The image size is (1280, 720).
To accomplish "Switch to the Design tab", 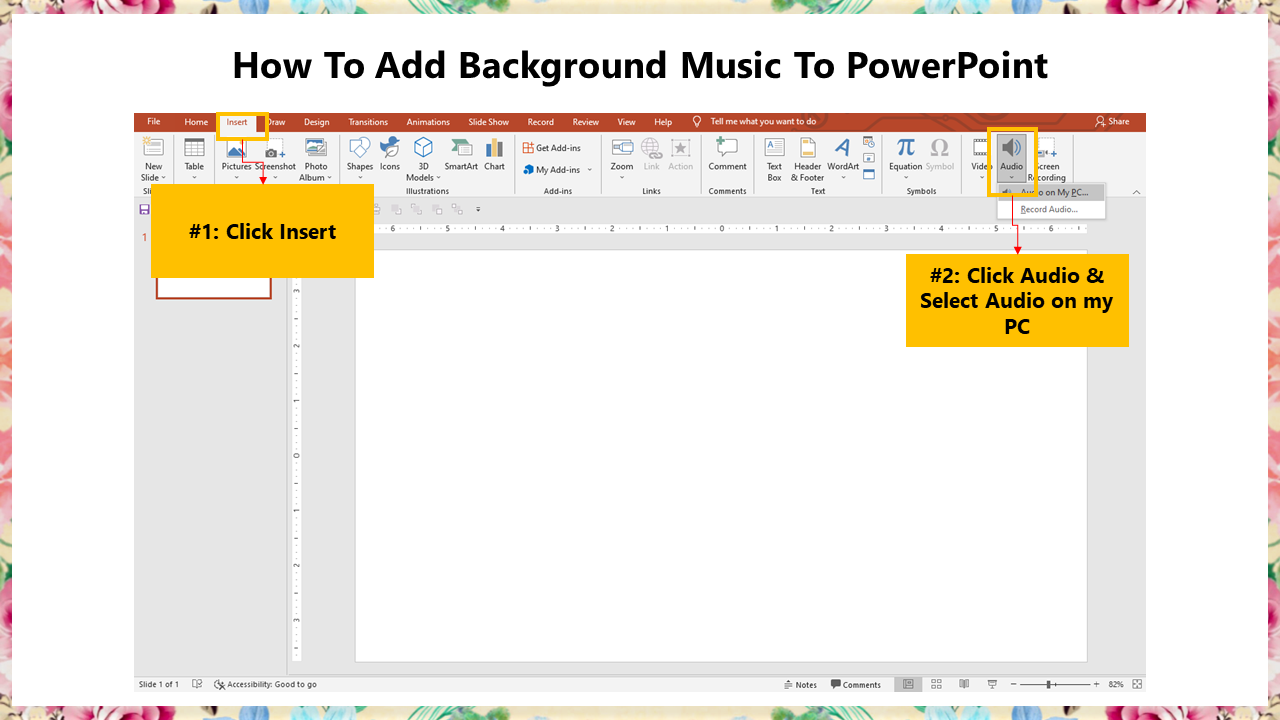I will 317,122.
